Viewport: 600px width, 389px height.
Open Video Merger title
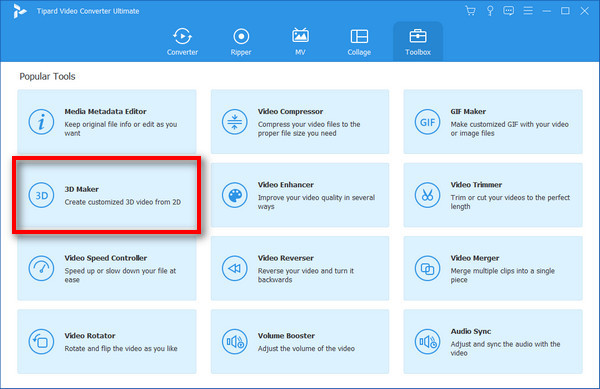tap(474, 258)
